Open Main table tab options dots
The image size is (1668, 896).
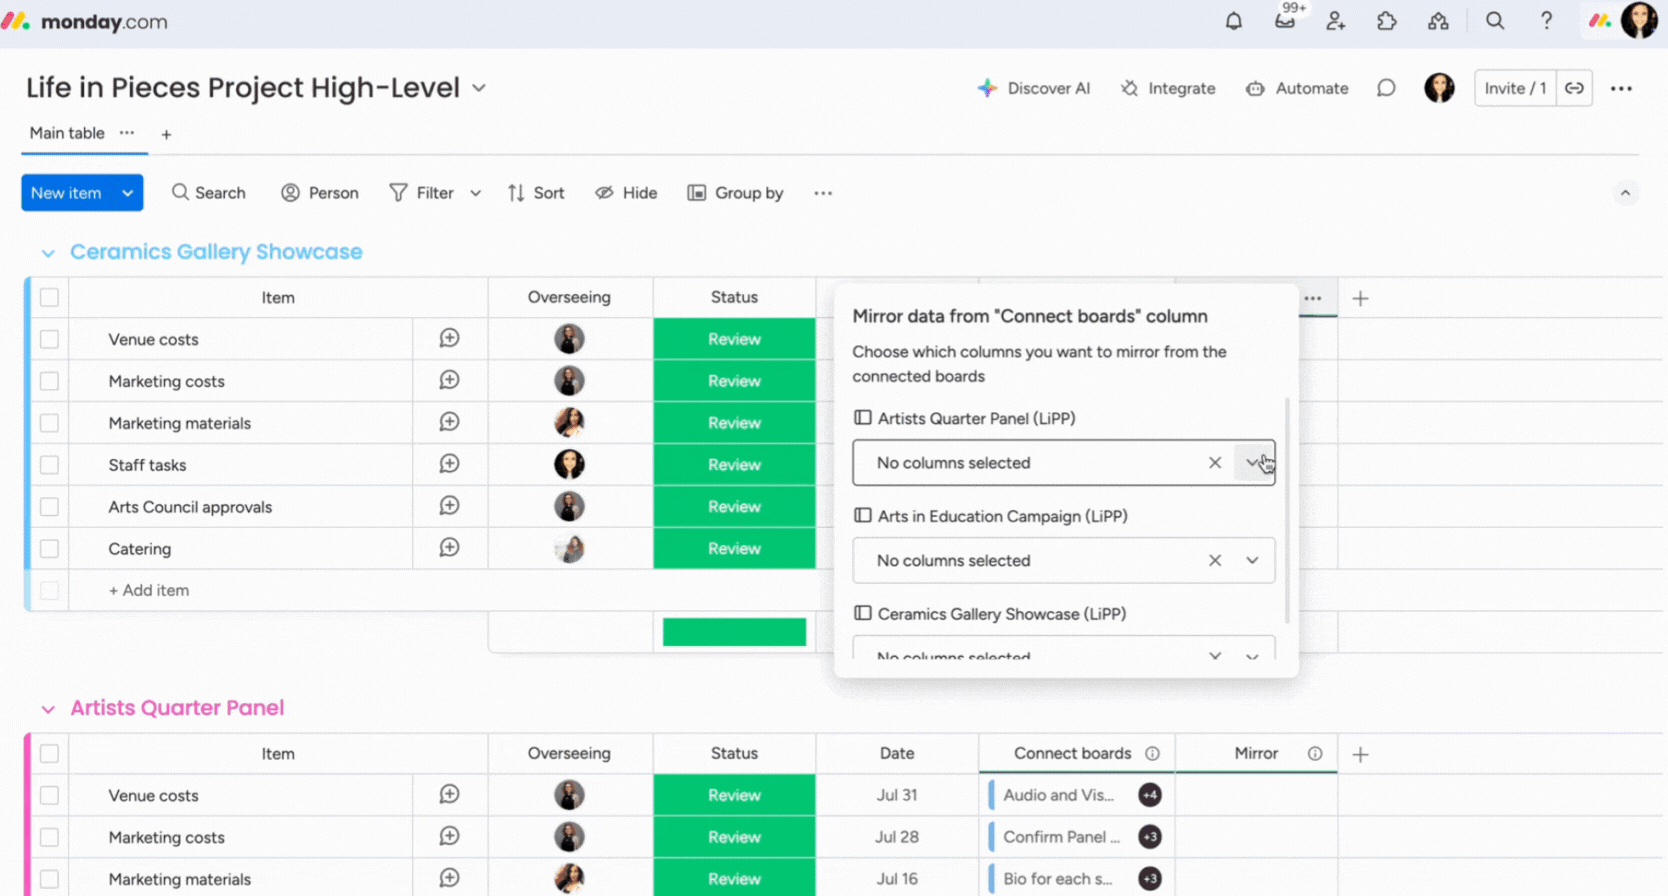pos(127,133)
